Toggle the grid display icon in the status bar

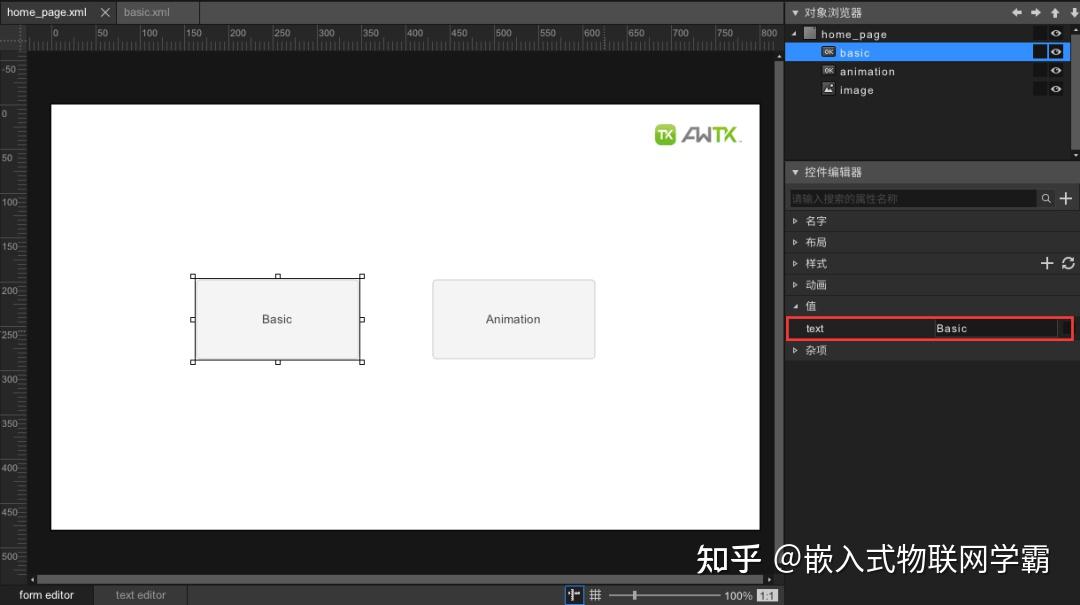pyautogui.click(x=594, y=595)
